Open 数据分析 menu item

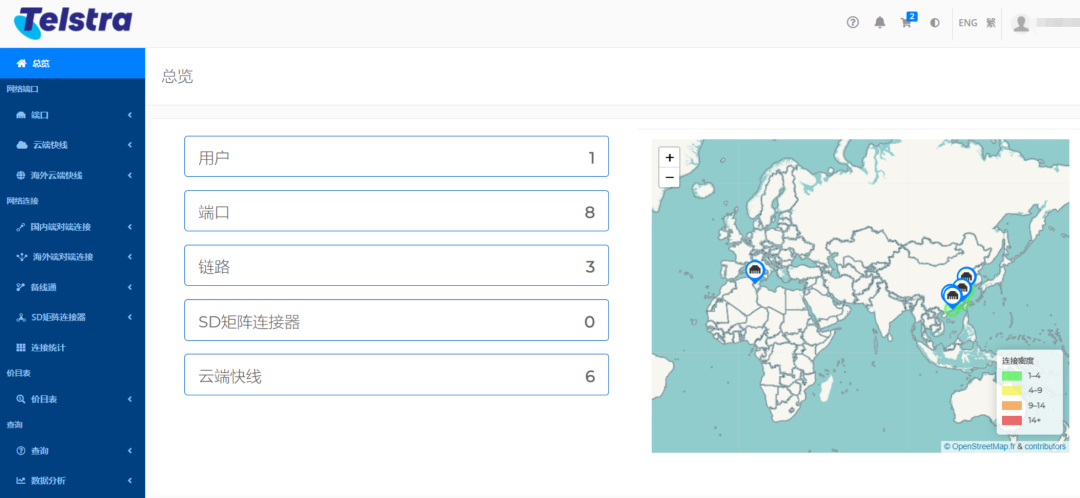coord(48,480)
